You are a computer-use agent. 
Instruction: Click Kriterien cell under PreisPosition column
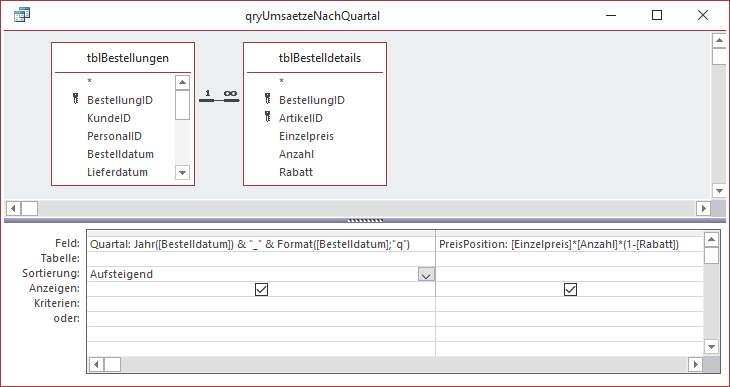(x=569, y=304)
